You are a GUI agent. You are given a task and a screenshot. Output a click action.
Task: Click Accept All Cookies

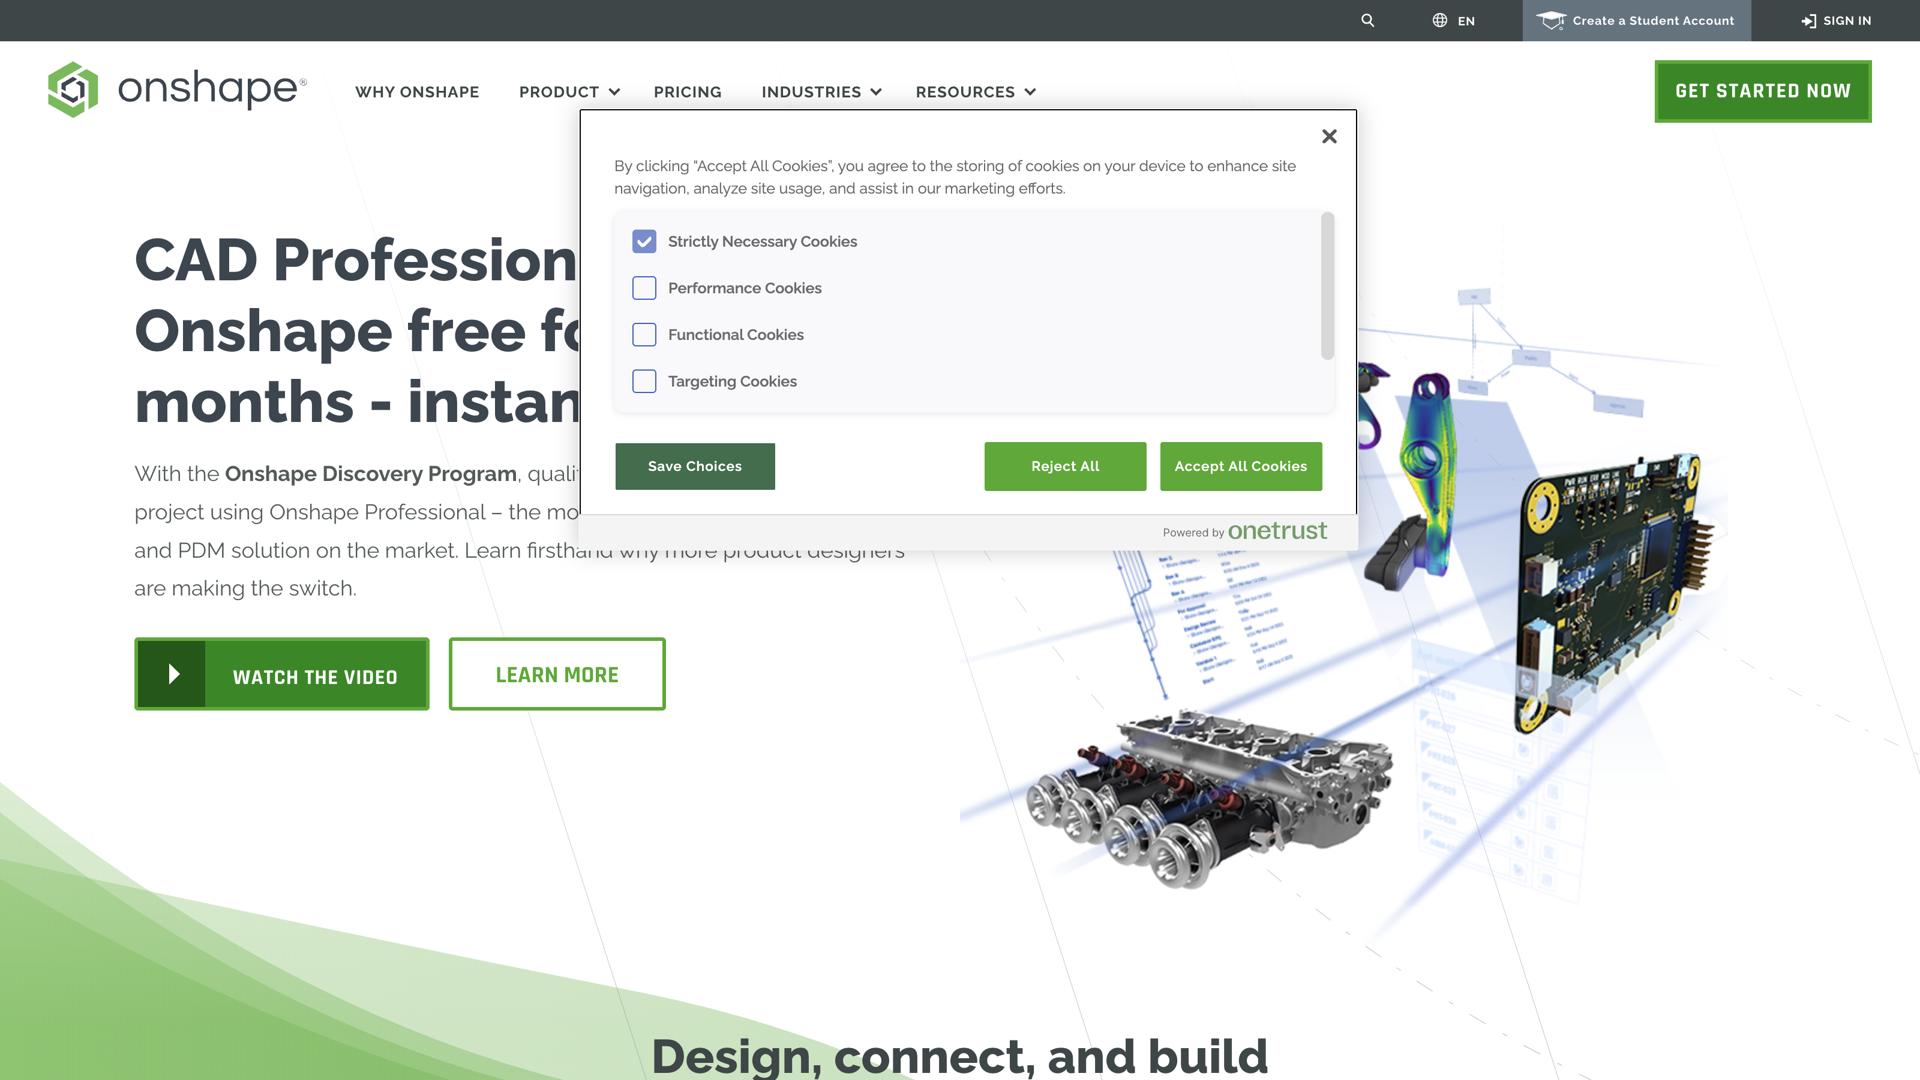[x=1240, y=466]
